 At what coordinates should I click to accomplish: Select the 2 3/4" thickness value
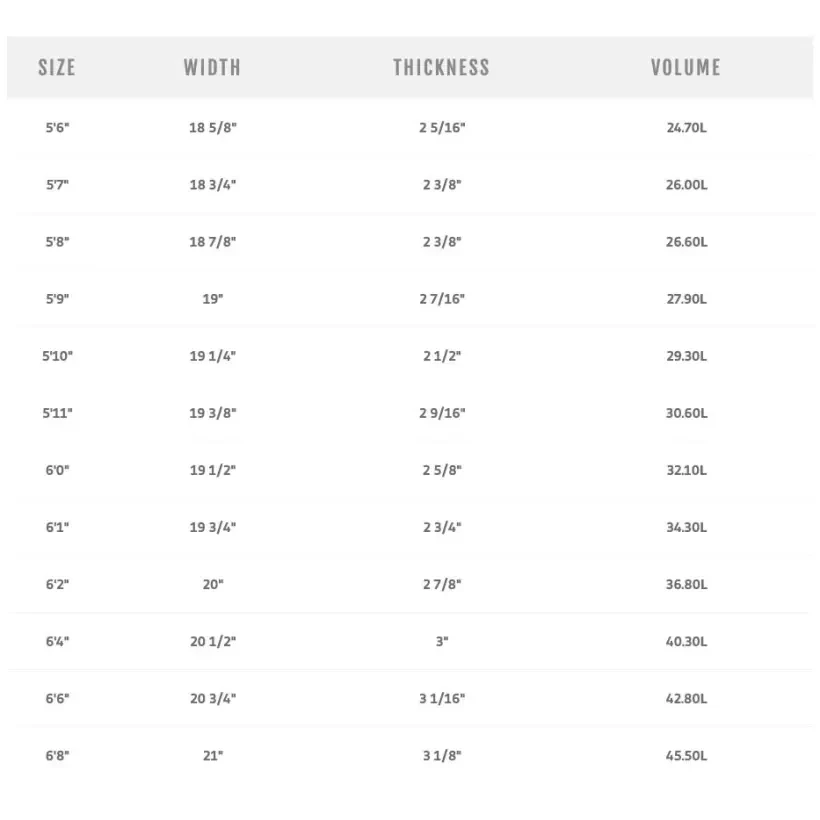[442, 527]
